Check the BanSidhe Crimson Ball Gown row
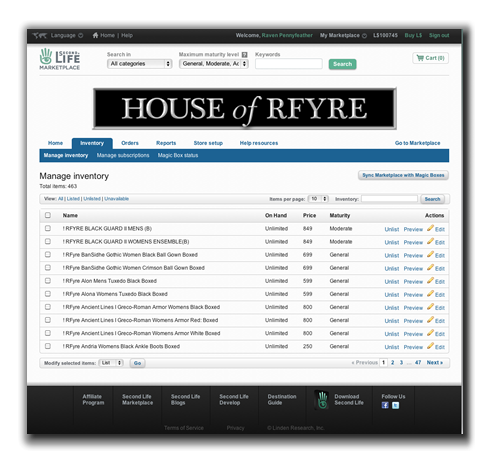Screen dimensions: 488x474 [x=48, y=267]
